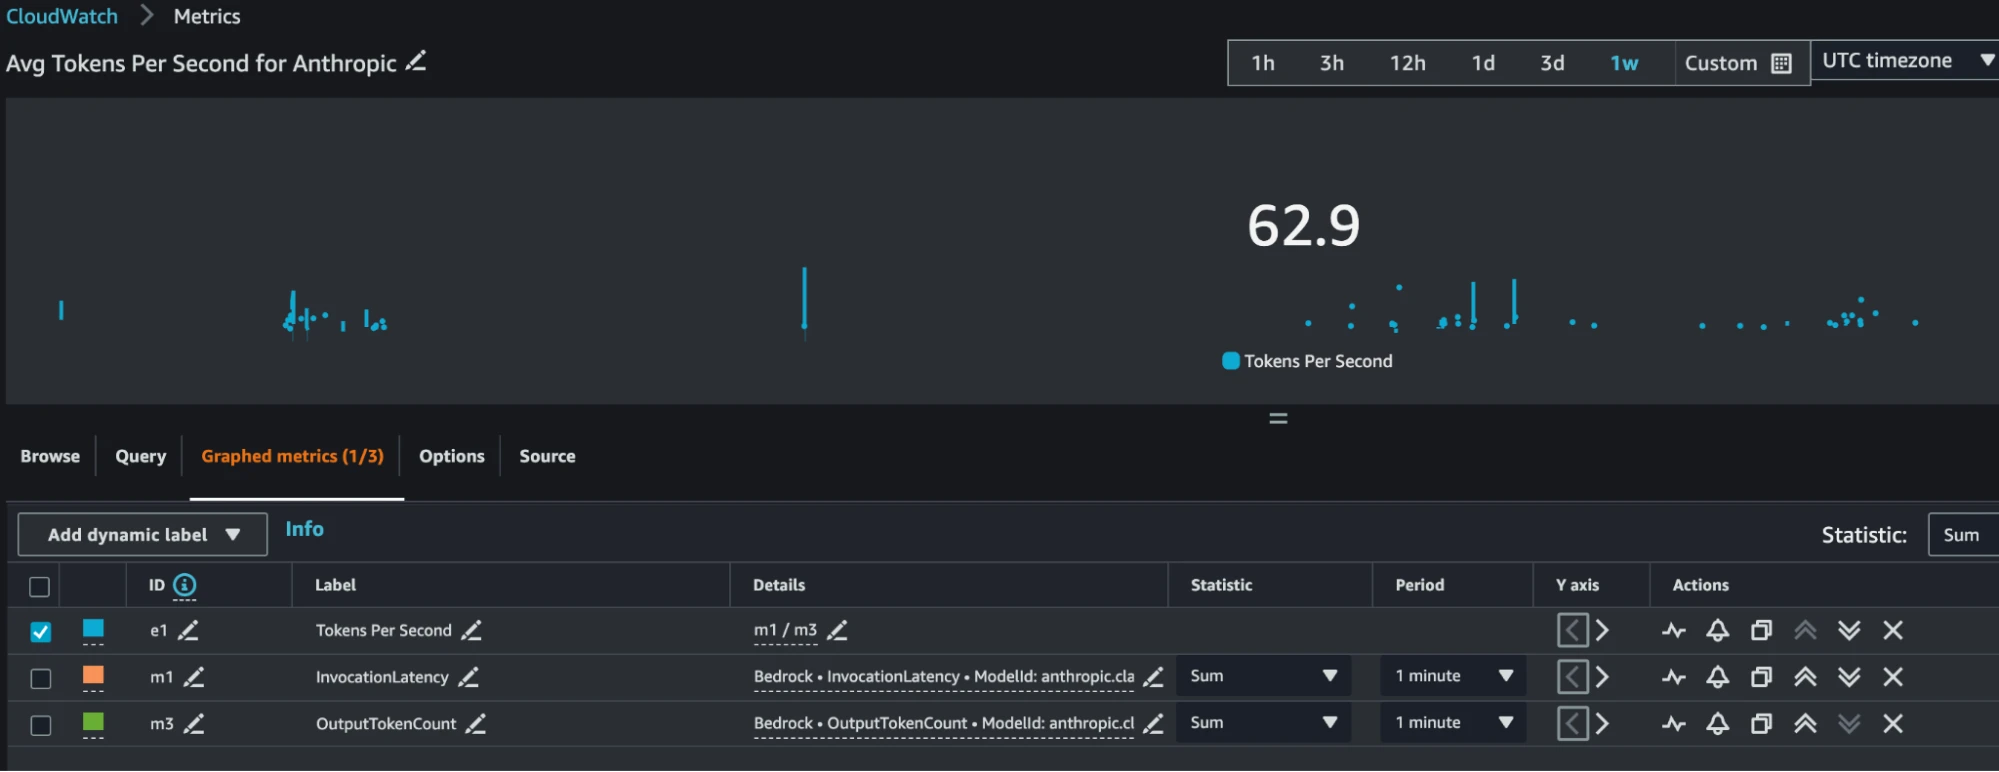1999x772 pixels.
Task: Open InvocationLatency Period dropdown
Action: (1454, 676)
